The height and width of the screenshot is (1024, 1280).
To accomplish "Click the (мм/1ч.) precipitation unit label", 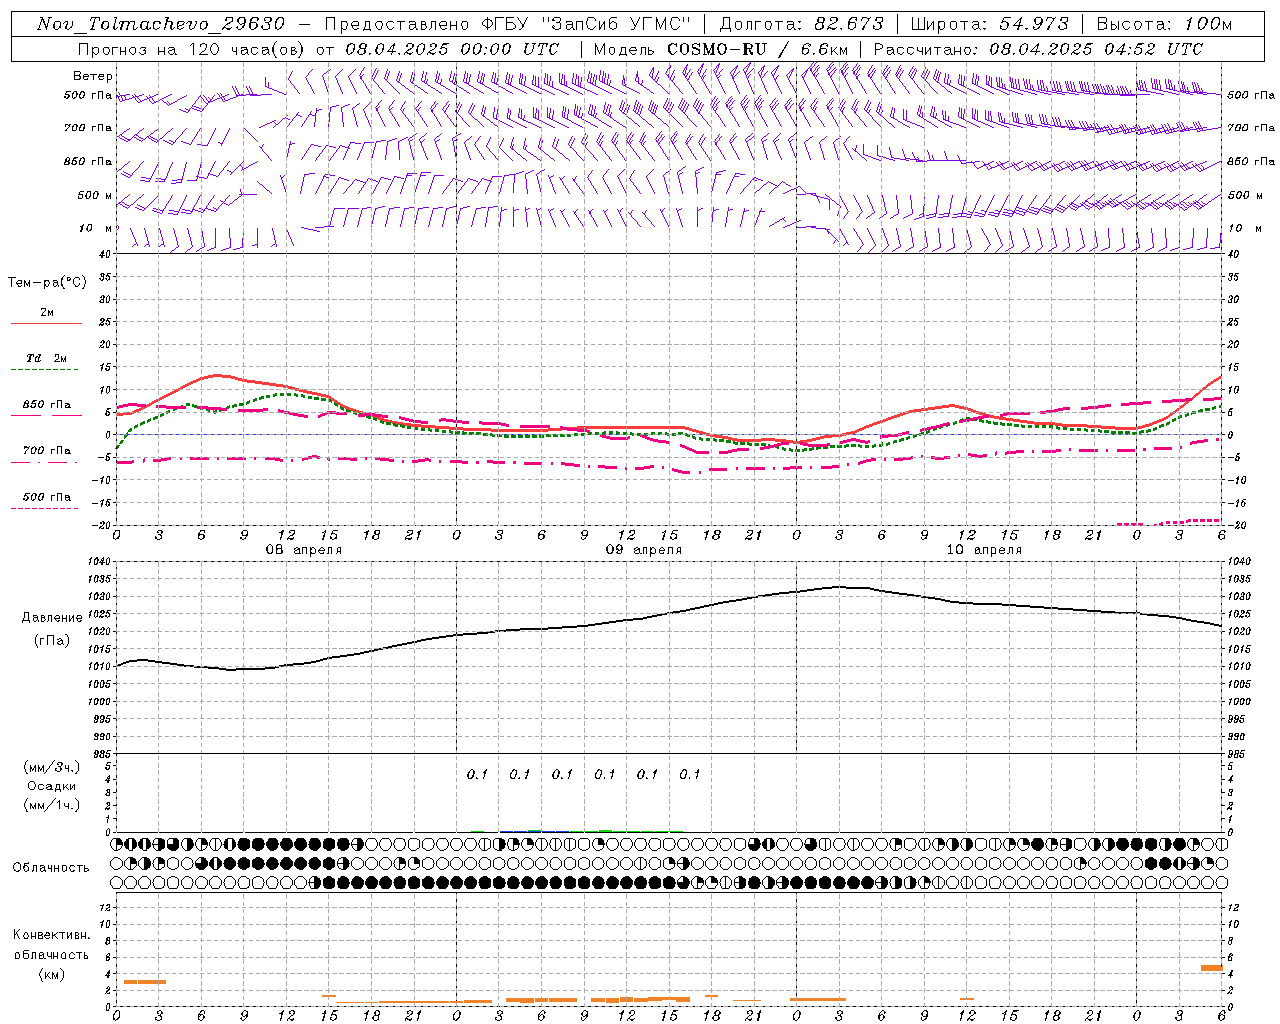I will click(51, 805).
